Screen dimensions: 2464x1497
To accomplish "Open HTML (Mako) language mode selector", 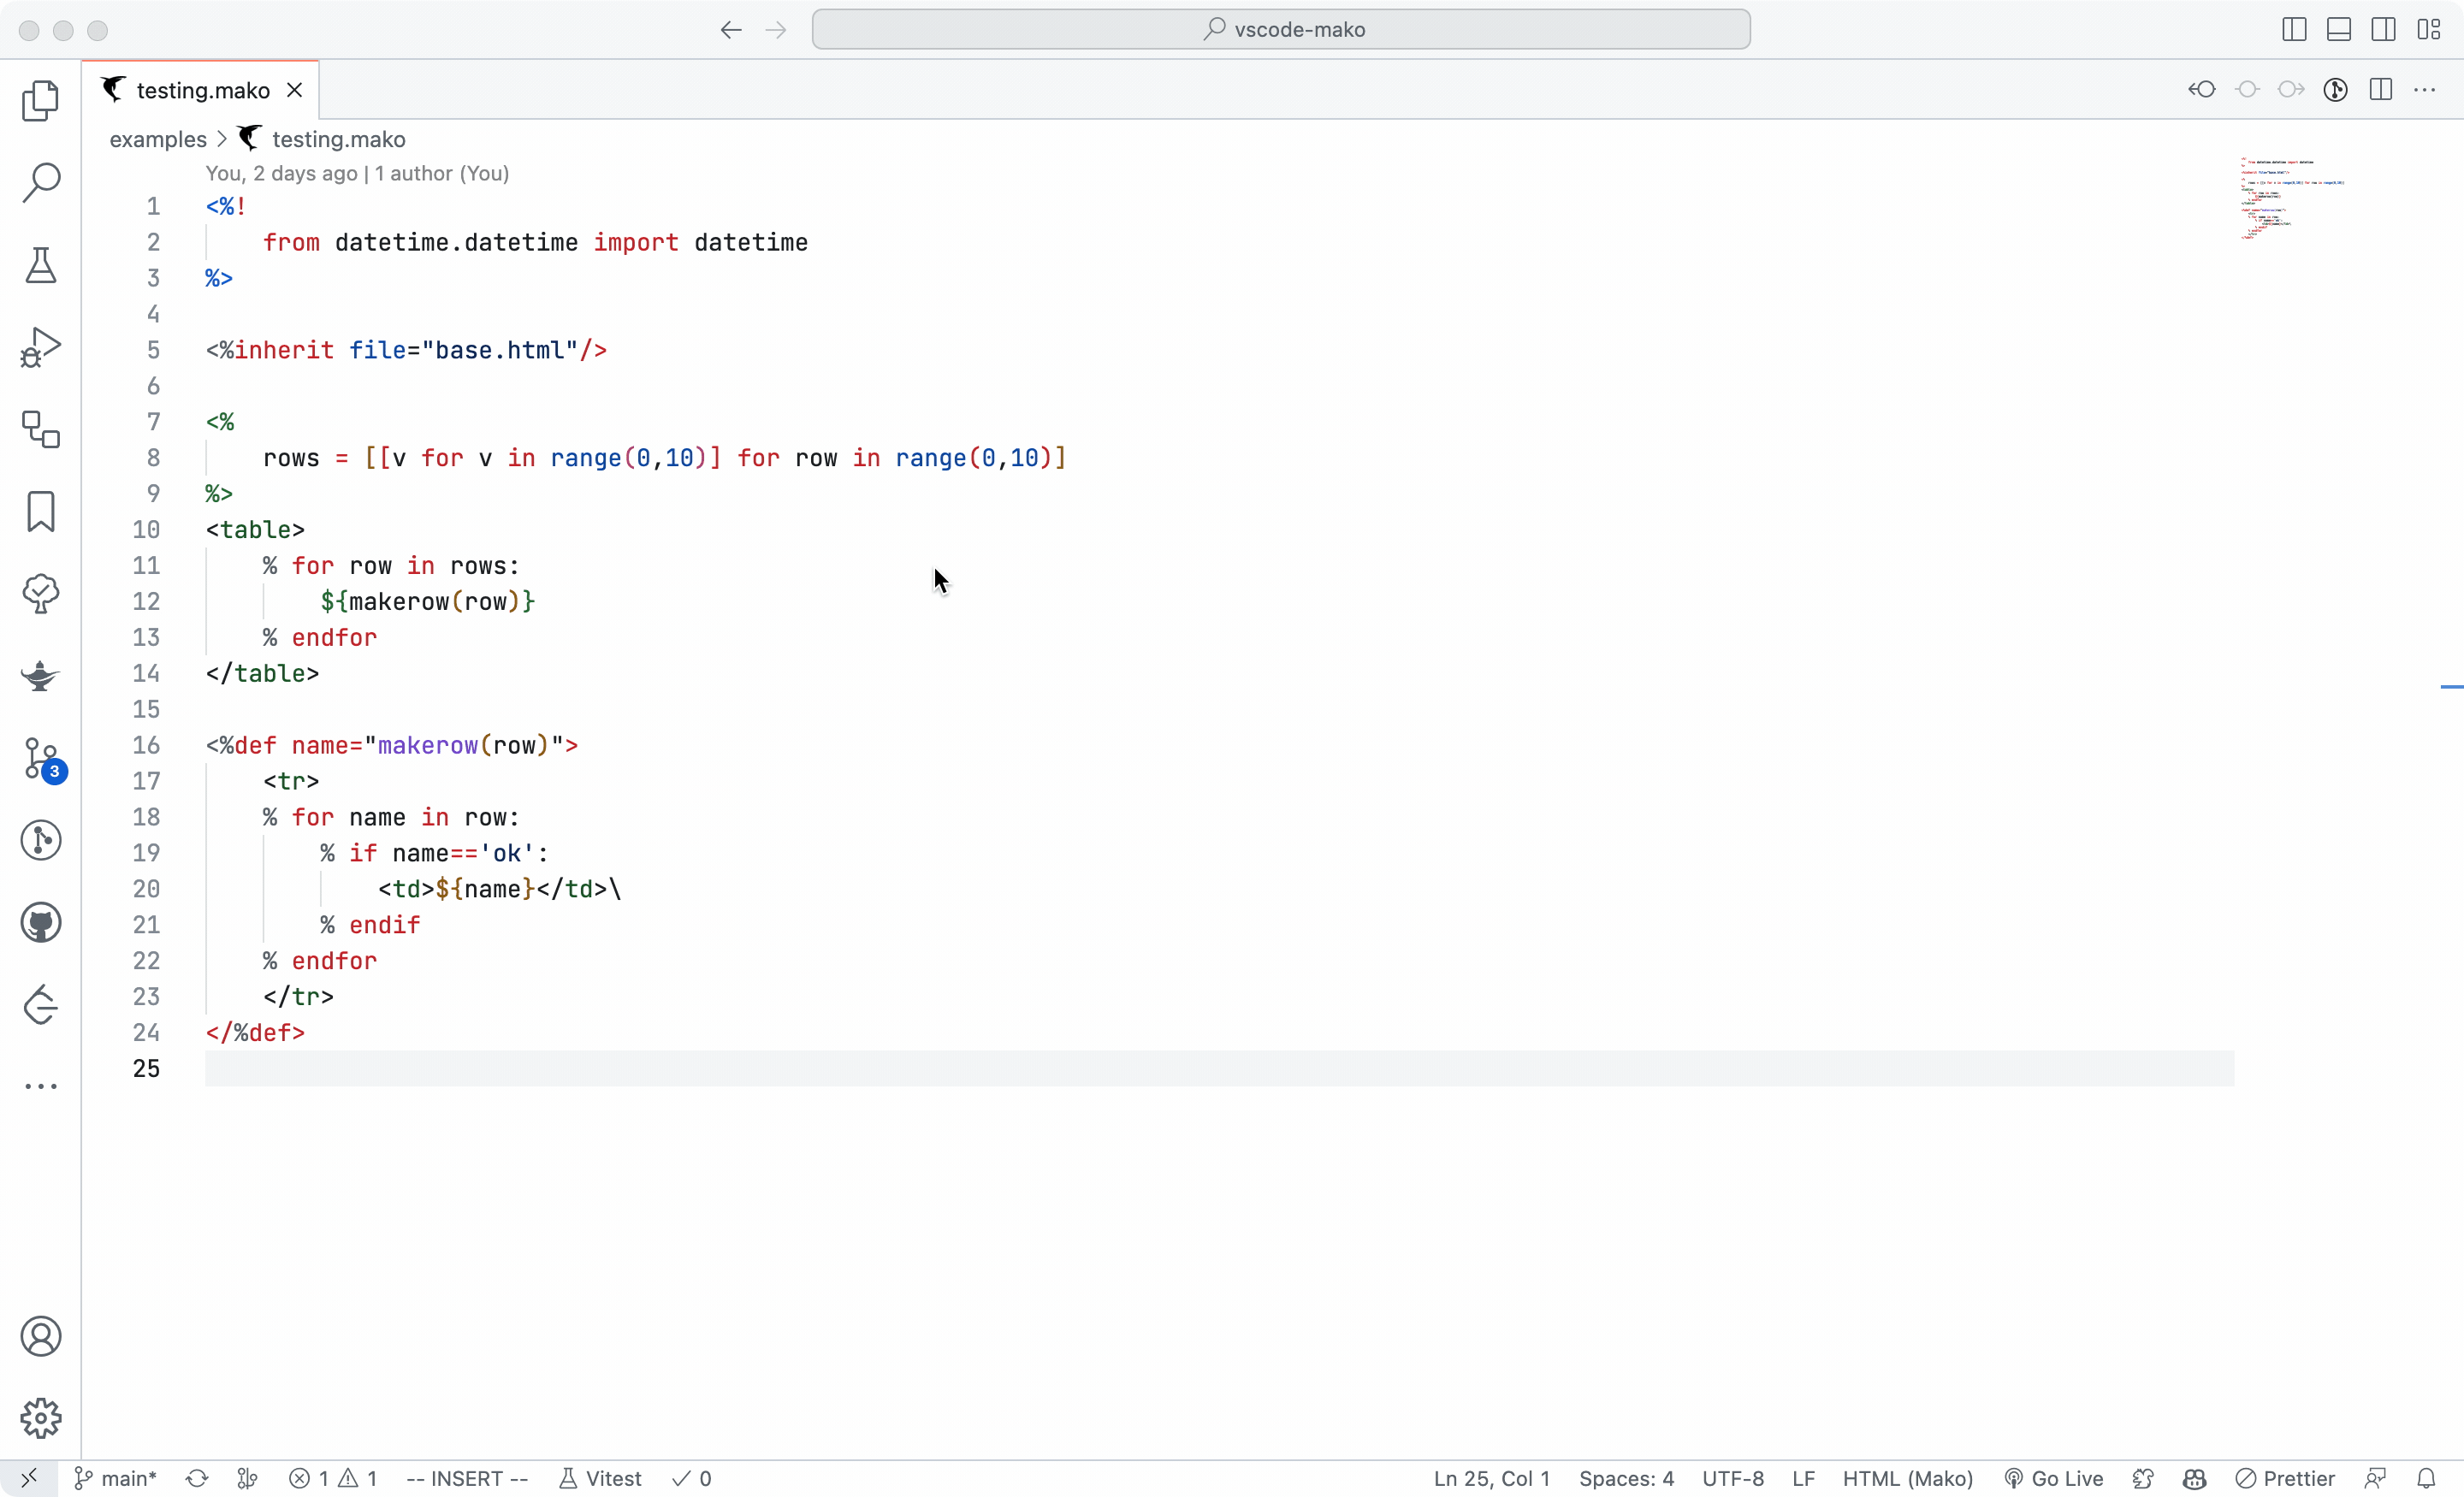I will click(x=1907, y=1478).
